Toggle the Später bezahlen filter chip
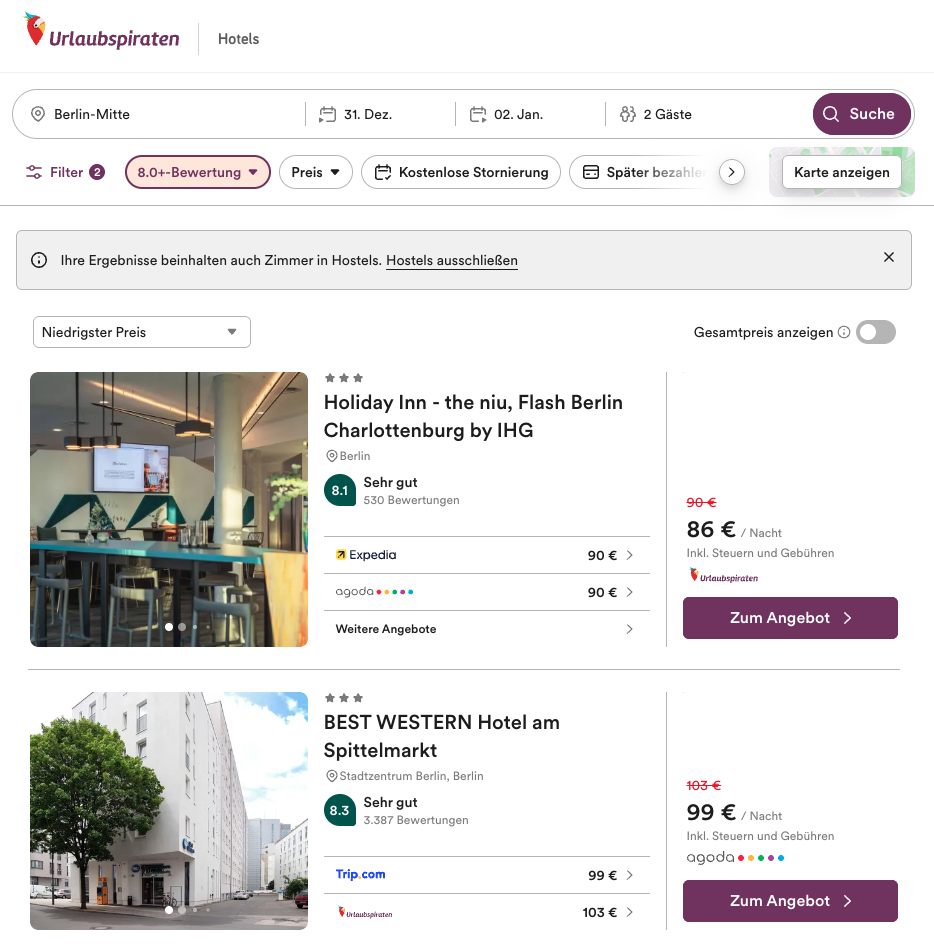This screenshot has height=951, width=934. coord(644,172)
